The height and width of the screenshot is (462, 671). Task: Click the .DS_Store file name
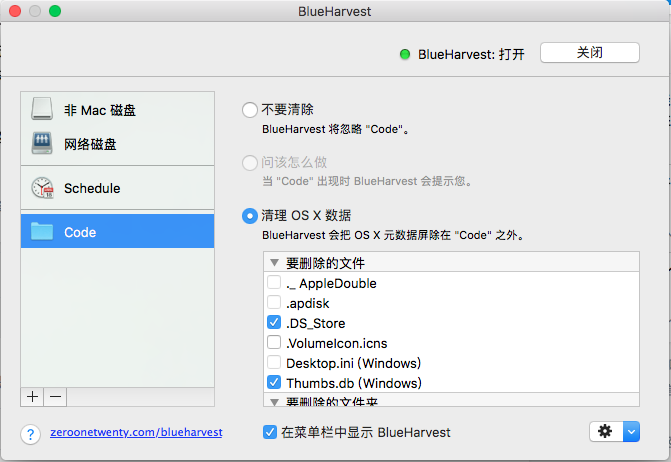(315, 323)
